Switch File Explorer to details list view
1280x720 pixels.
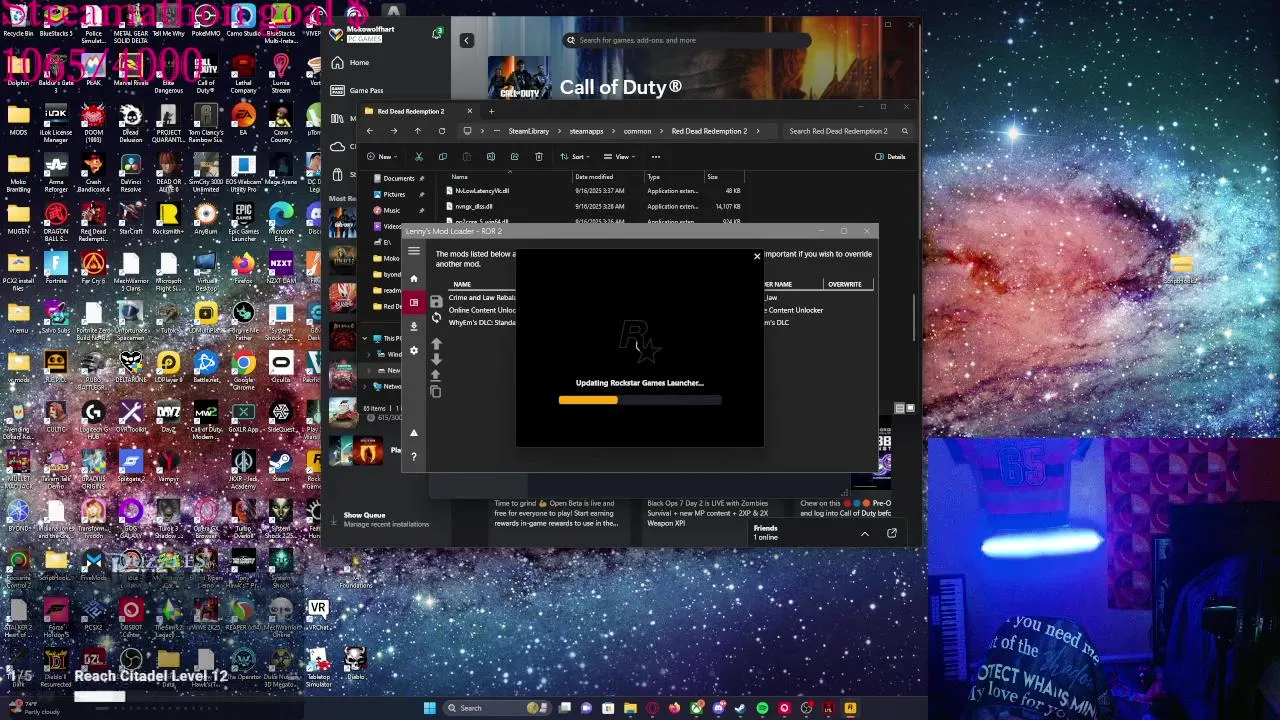[x=899, y=408]
